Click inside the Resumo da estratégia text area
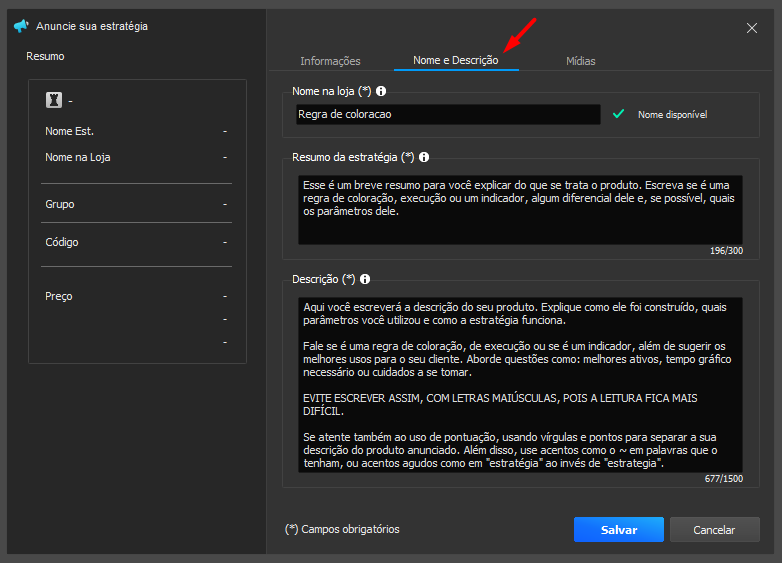Image resolution: width=782 pixels, height=563 pixels. pyautogui.click(x=520, y=209)
